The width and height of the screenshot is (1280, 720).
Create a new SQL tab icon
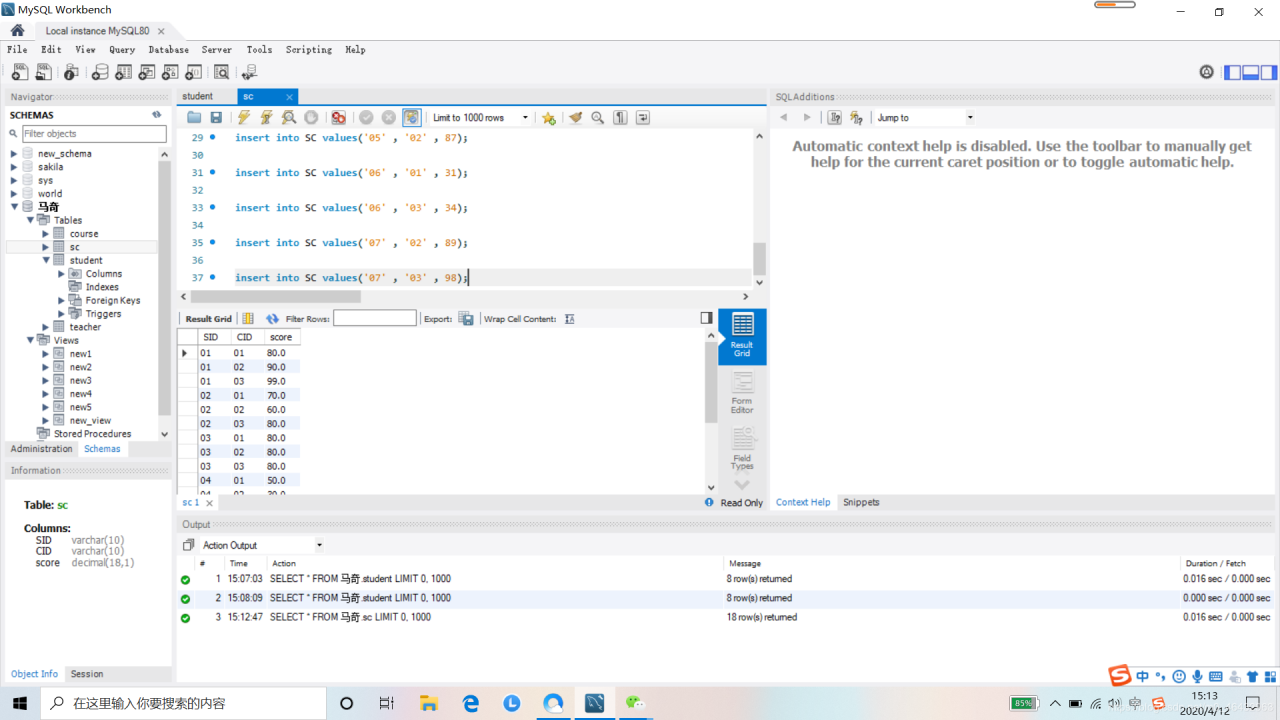(x=19, y=72)
